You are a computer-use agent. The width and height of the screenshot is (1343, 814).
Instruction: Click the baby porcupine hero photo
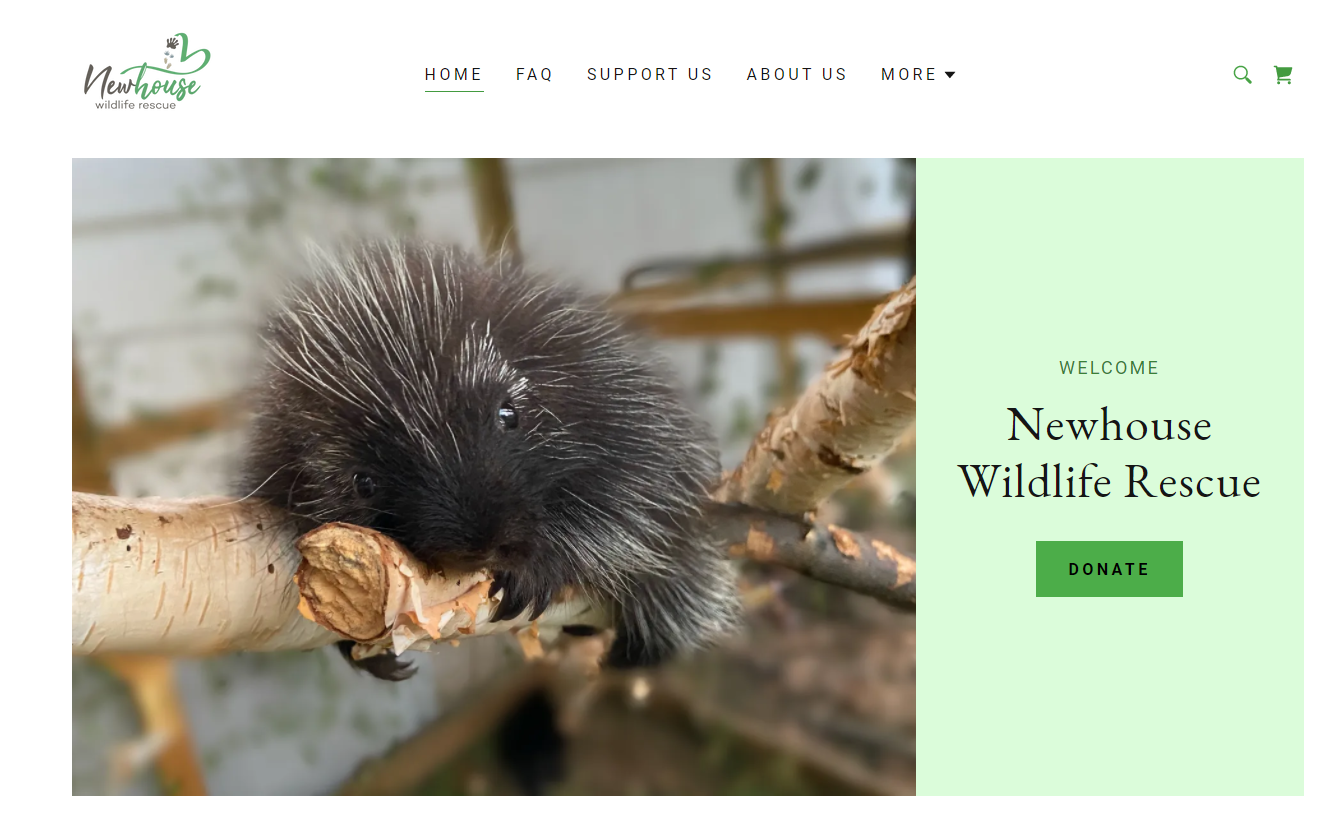tap(494, 477)
